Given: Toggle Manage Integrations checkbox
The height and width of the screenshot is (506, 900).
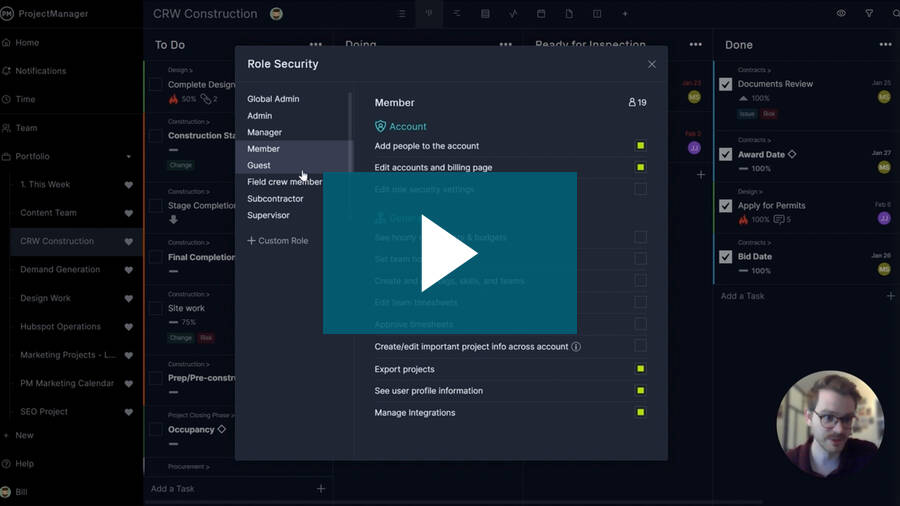Looking at the screenshot, I should pyautogui.click(x=640, y=412).
